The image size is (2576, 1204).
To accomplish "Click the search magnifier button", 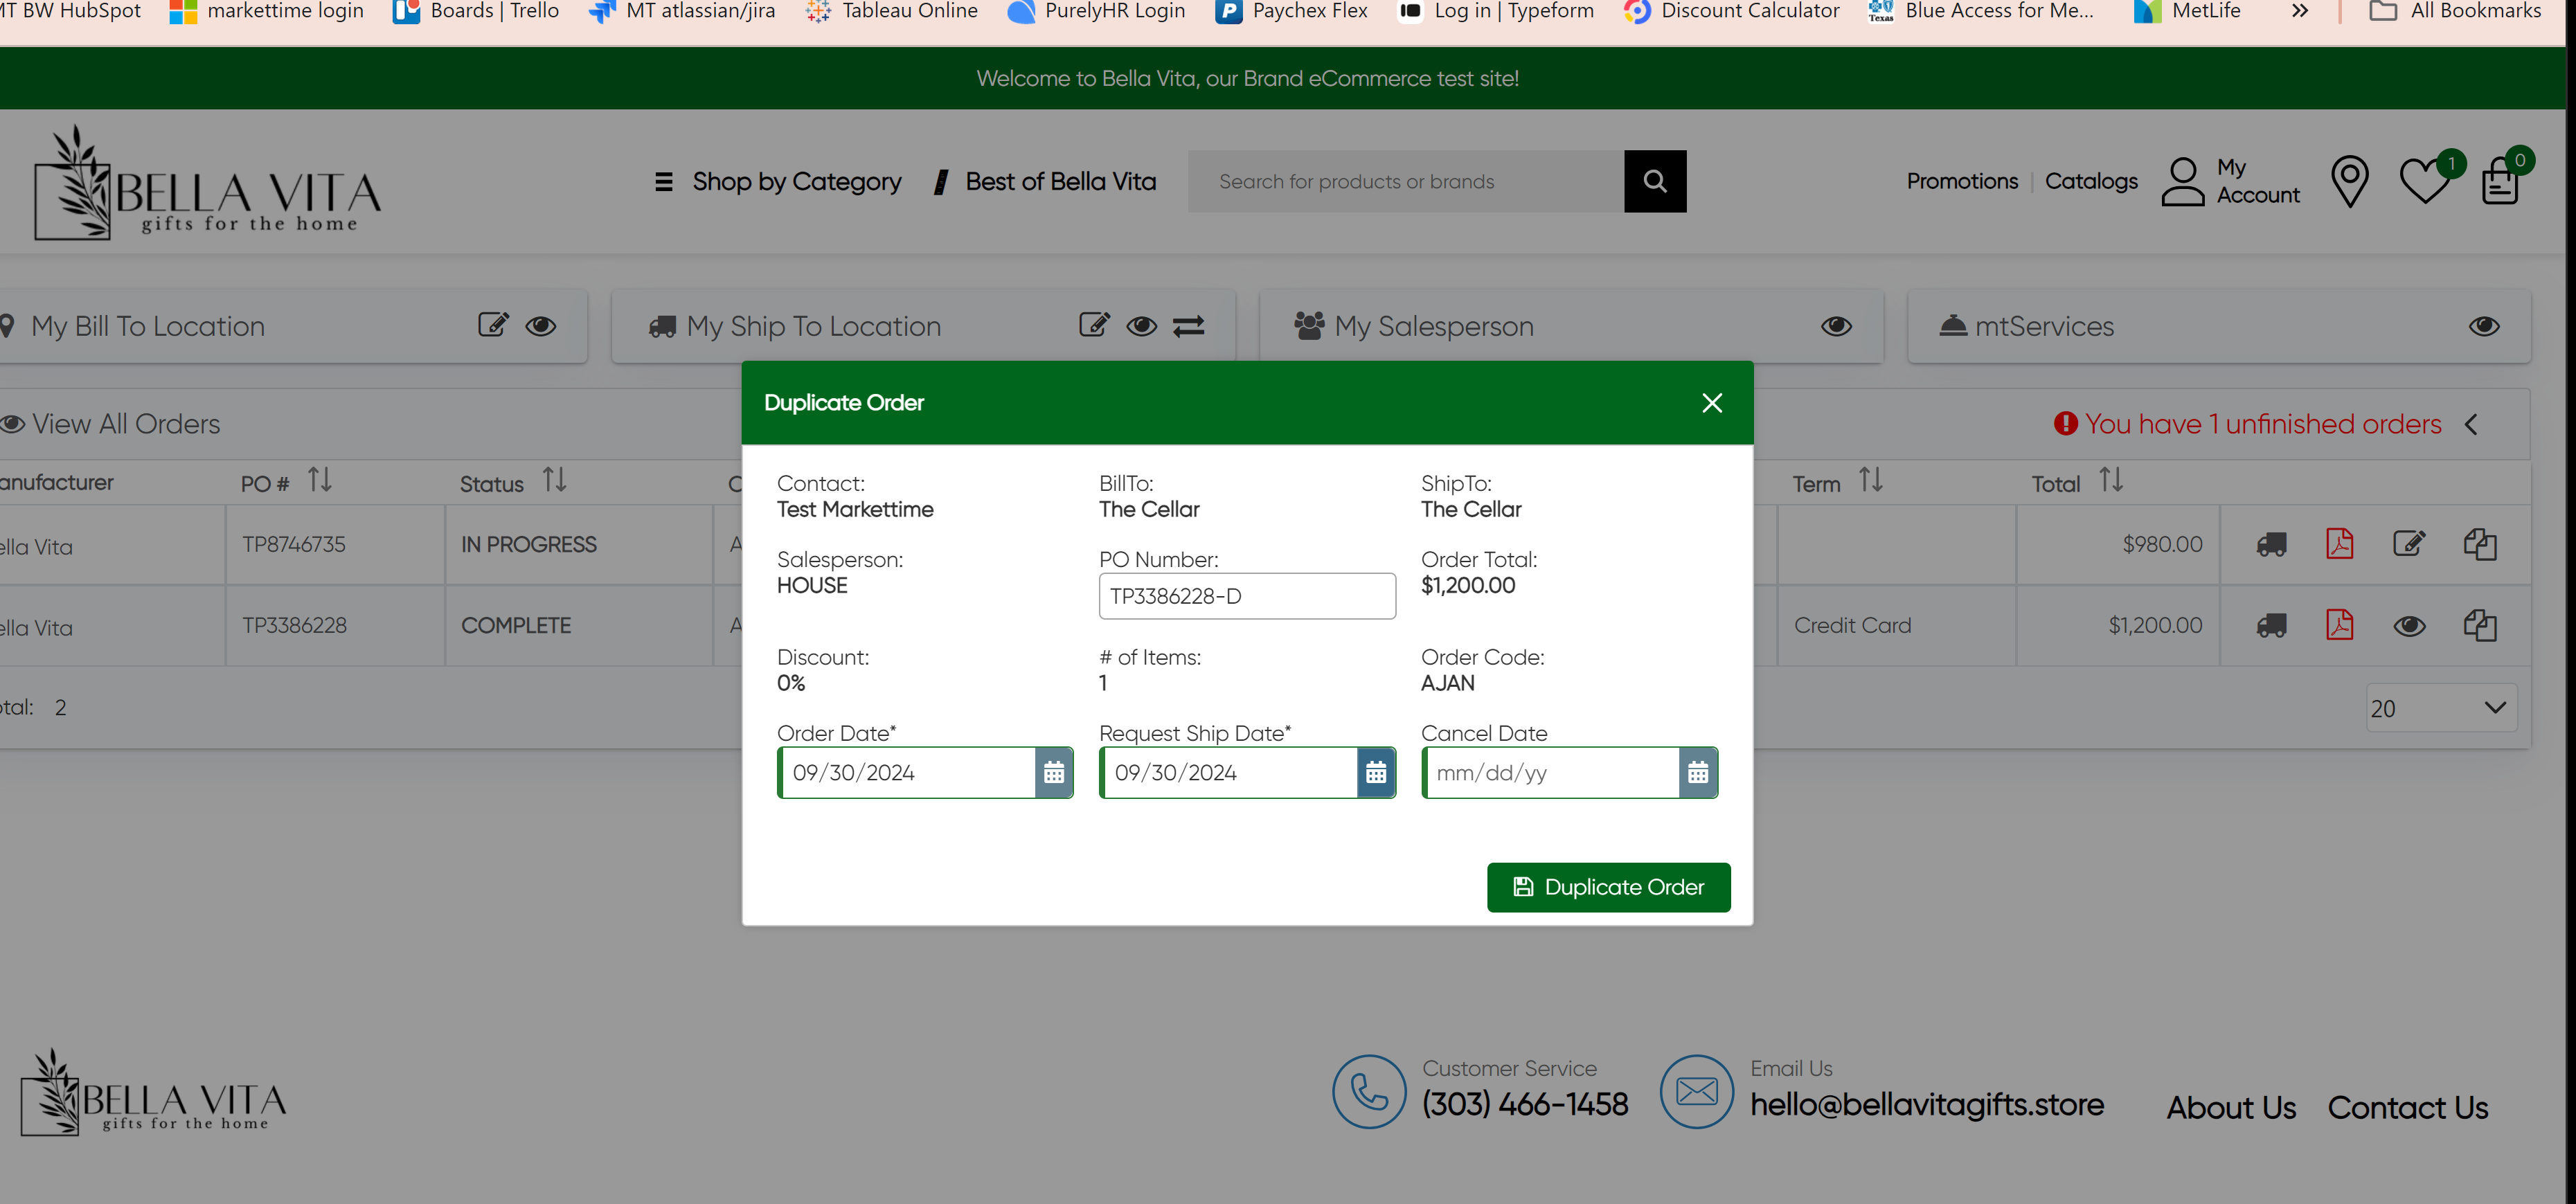I will pos(1655,181).
